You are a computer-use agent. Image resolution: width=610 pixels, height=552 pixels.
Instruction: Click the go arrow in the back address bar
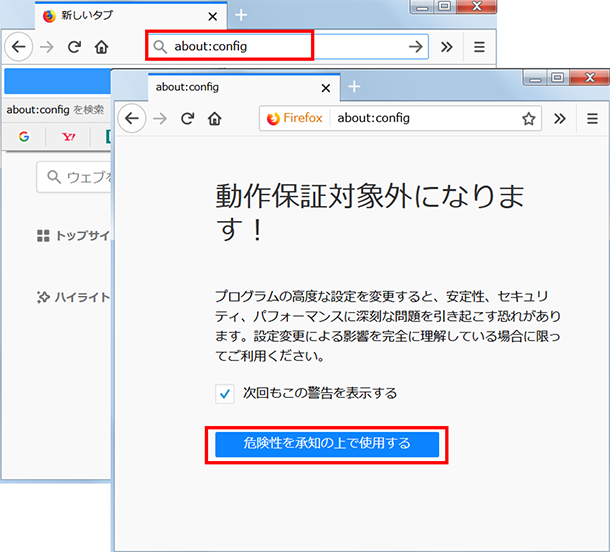tap(415, 47)
